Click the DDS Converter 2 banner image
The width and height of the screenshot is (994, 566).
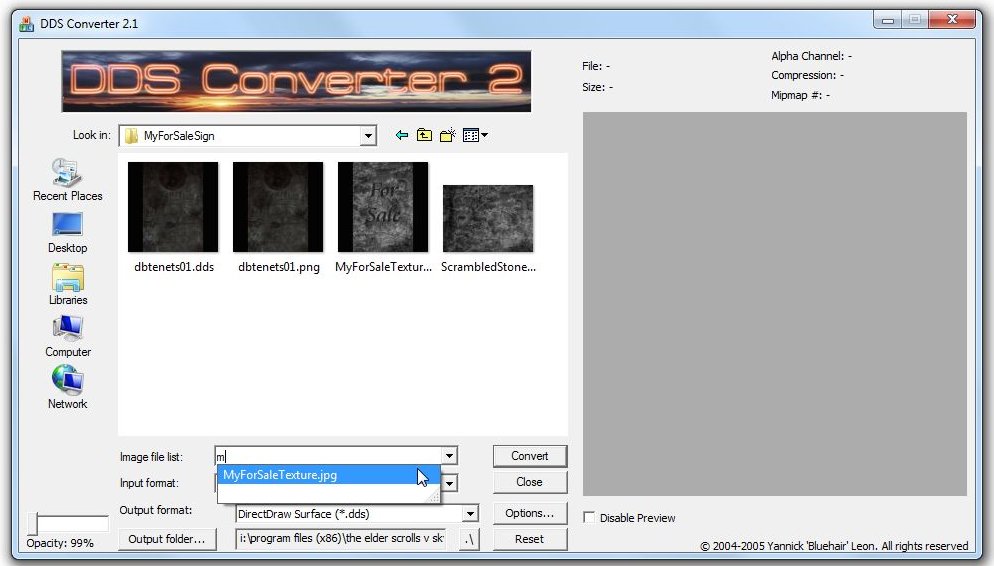(296, 81)
